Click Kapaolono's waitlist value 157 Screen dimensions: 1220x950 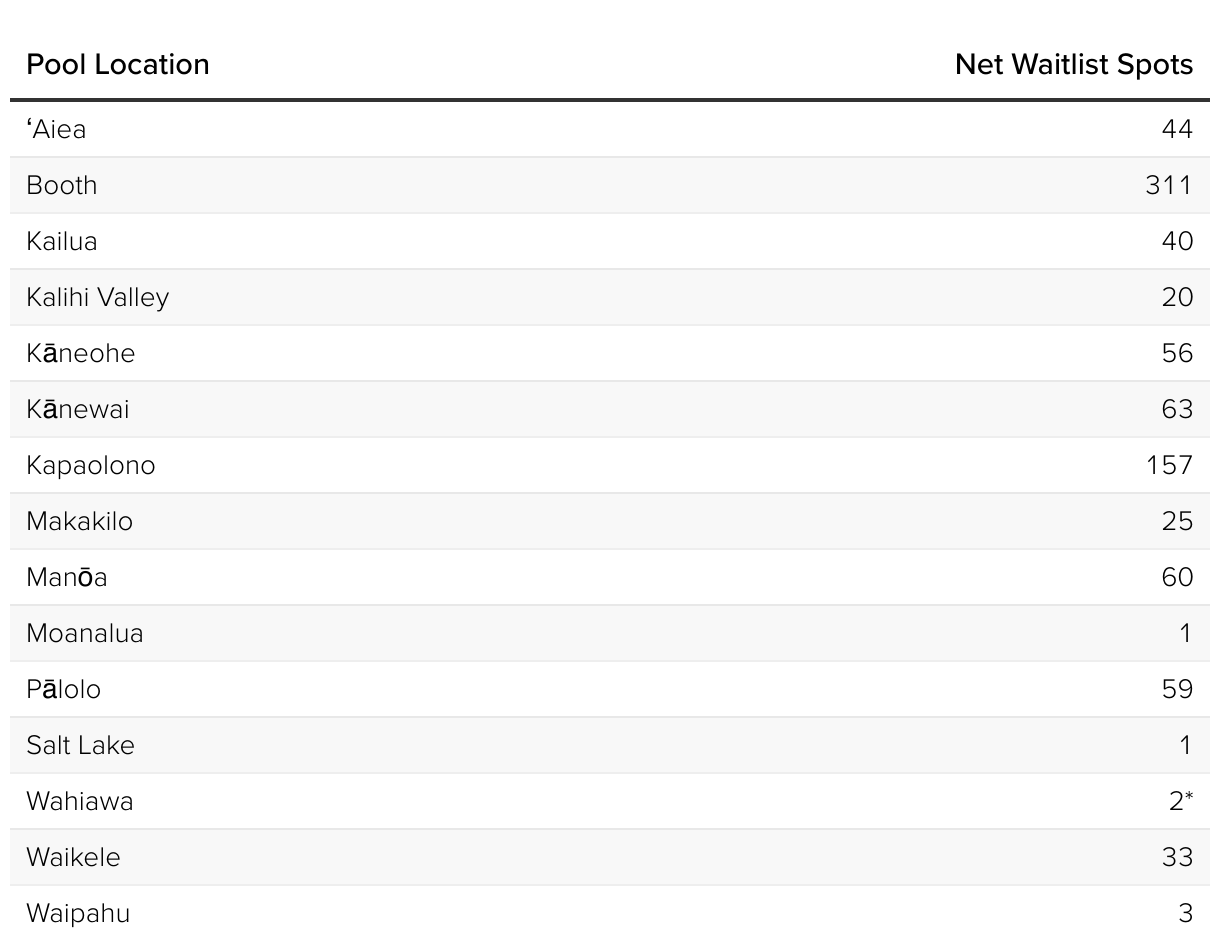[x=1170, y=465]
